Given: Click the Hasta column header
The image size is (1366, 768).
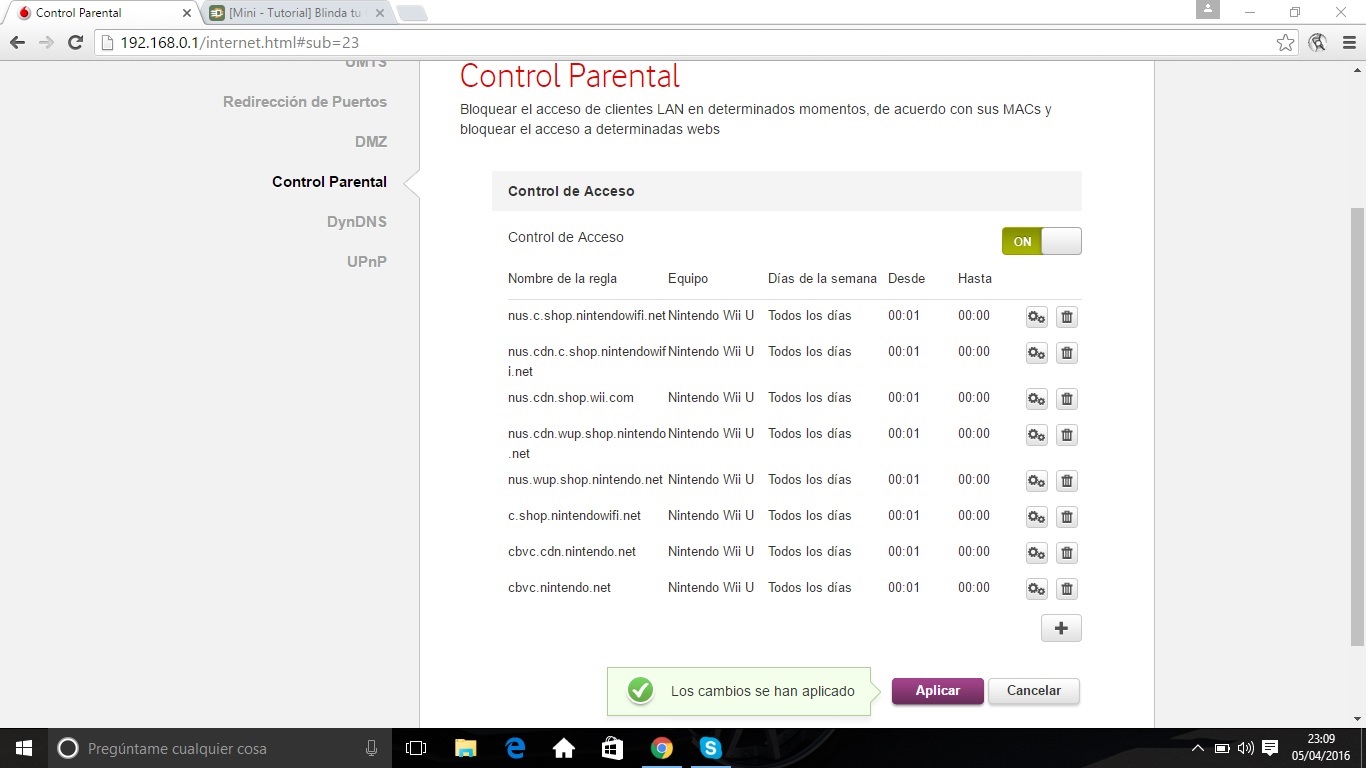Looking at the screenshot, I should coord(975,279).
